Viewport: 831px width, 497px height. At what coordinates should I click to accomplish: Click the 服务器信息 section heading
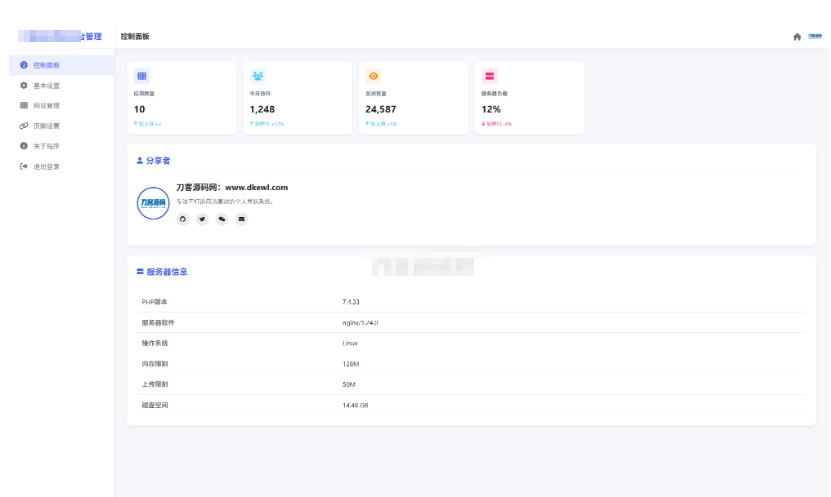pyautogui.click(x=167, y=272)
